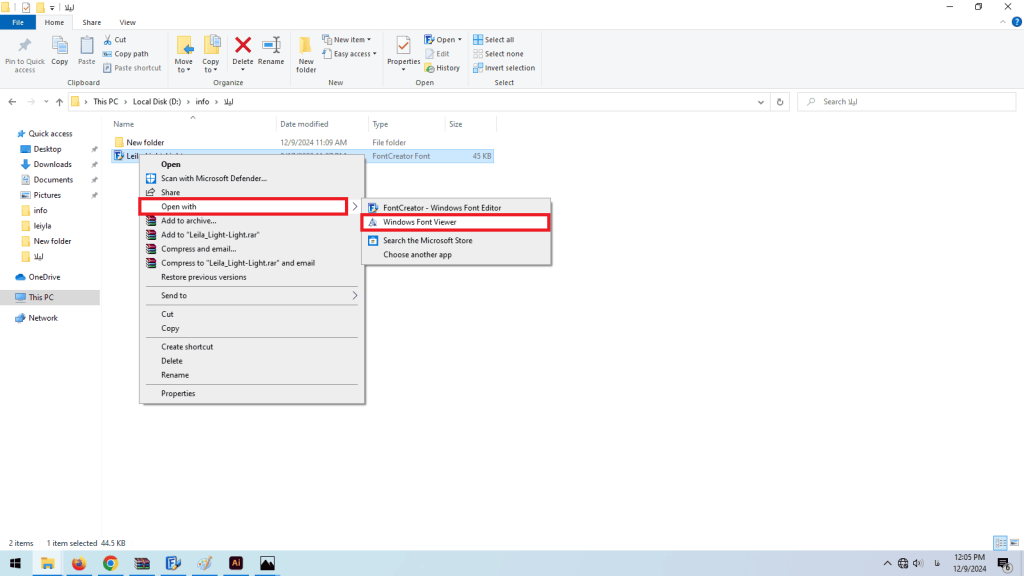Click the Paste icon in Clipboard group
The width and height of the screenshot is (1024, 576).
(87, 49)
